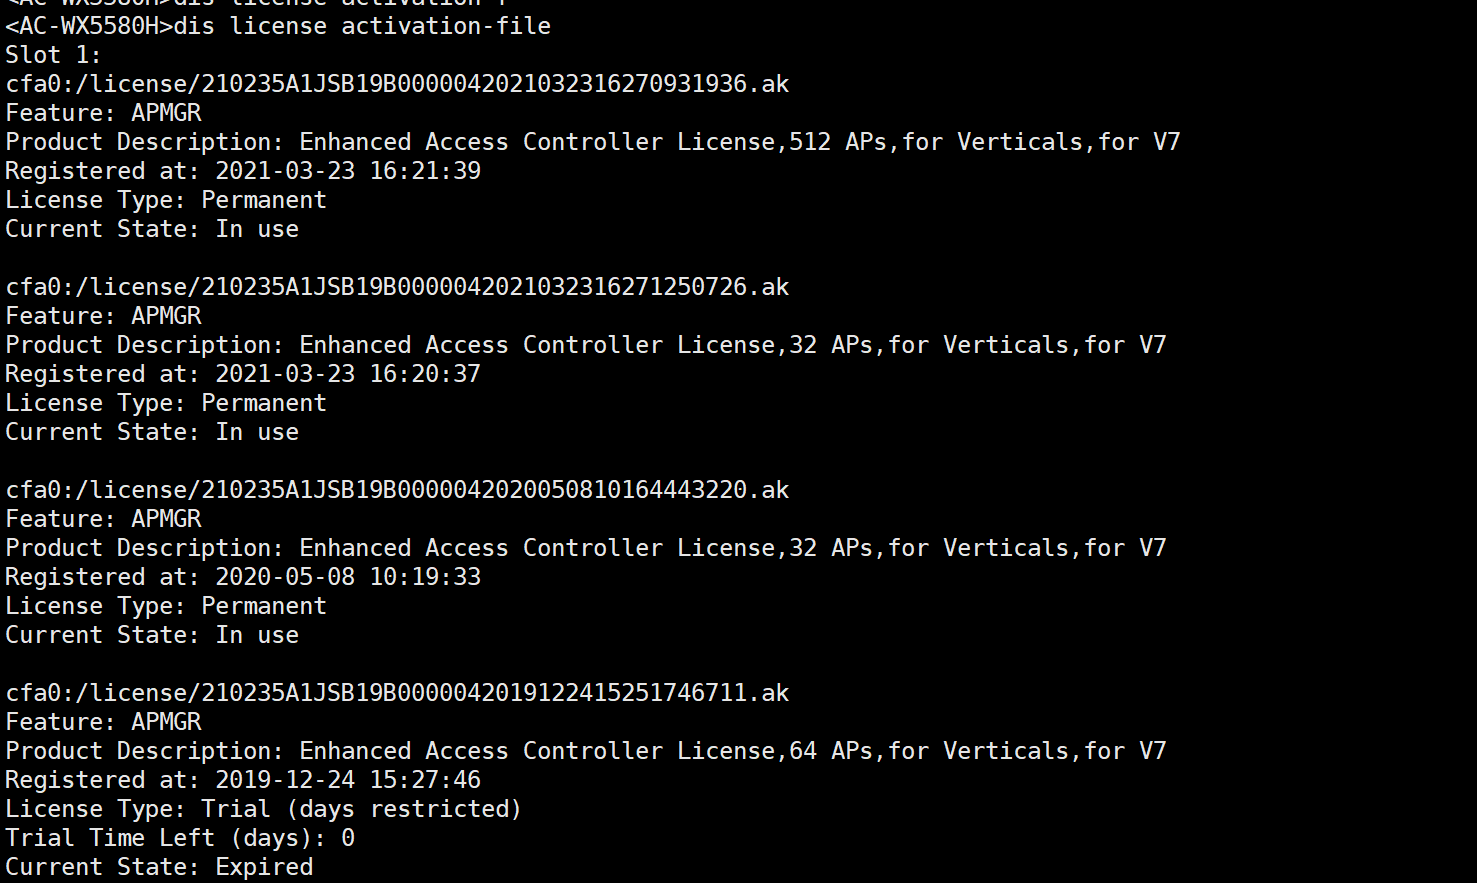Click license file path ending 271250726.ak
The width and height of the screenshot is (1477, 883).
pyautogui.click(x=397, y=287)
